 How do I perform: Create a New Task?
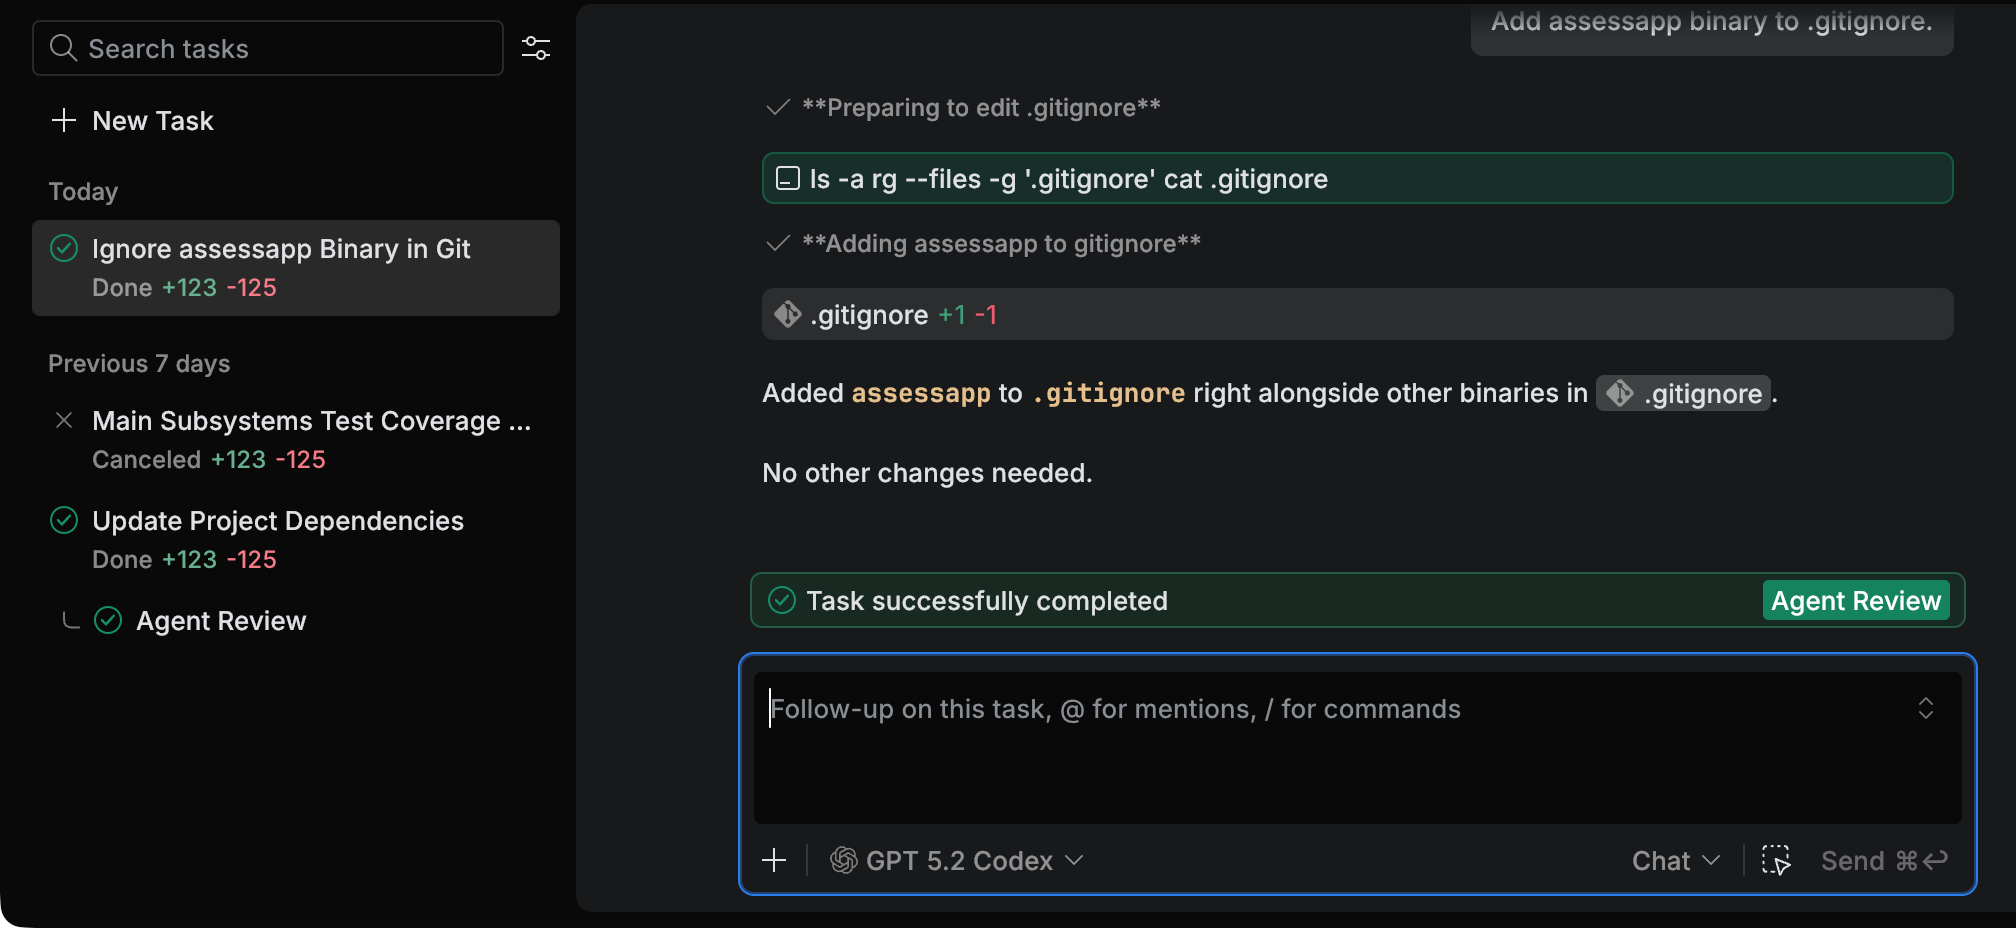[x=152, y=120]
